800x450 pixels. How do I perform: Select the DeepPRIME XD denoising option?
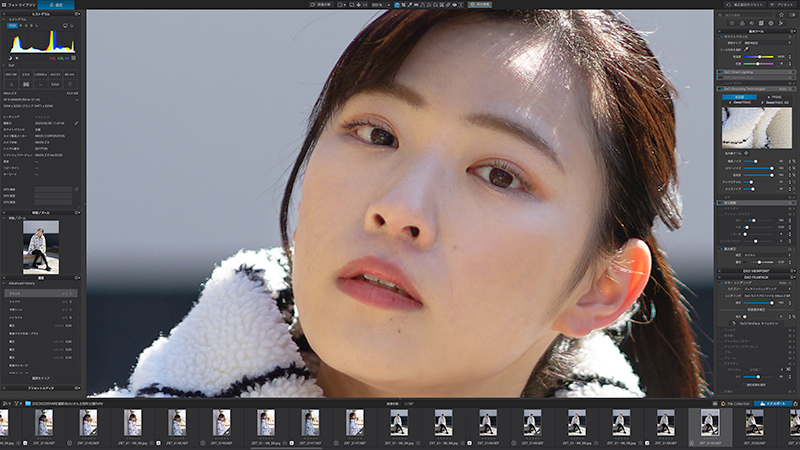(x=776, y=103)
